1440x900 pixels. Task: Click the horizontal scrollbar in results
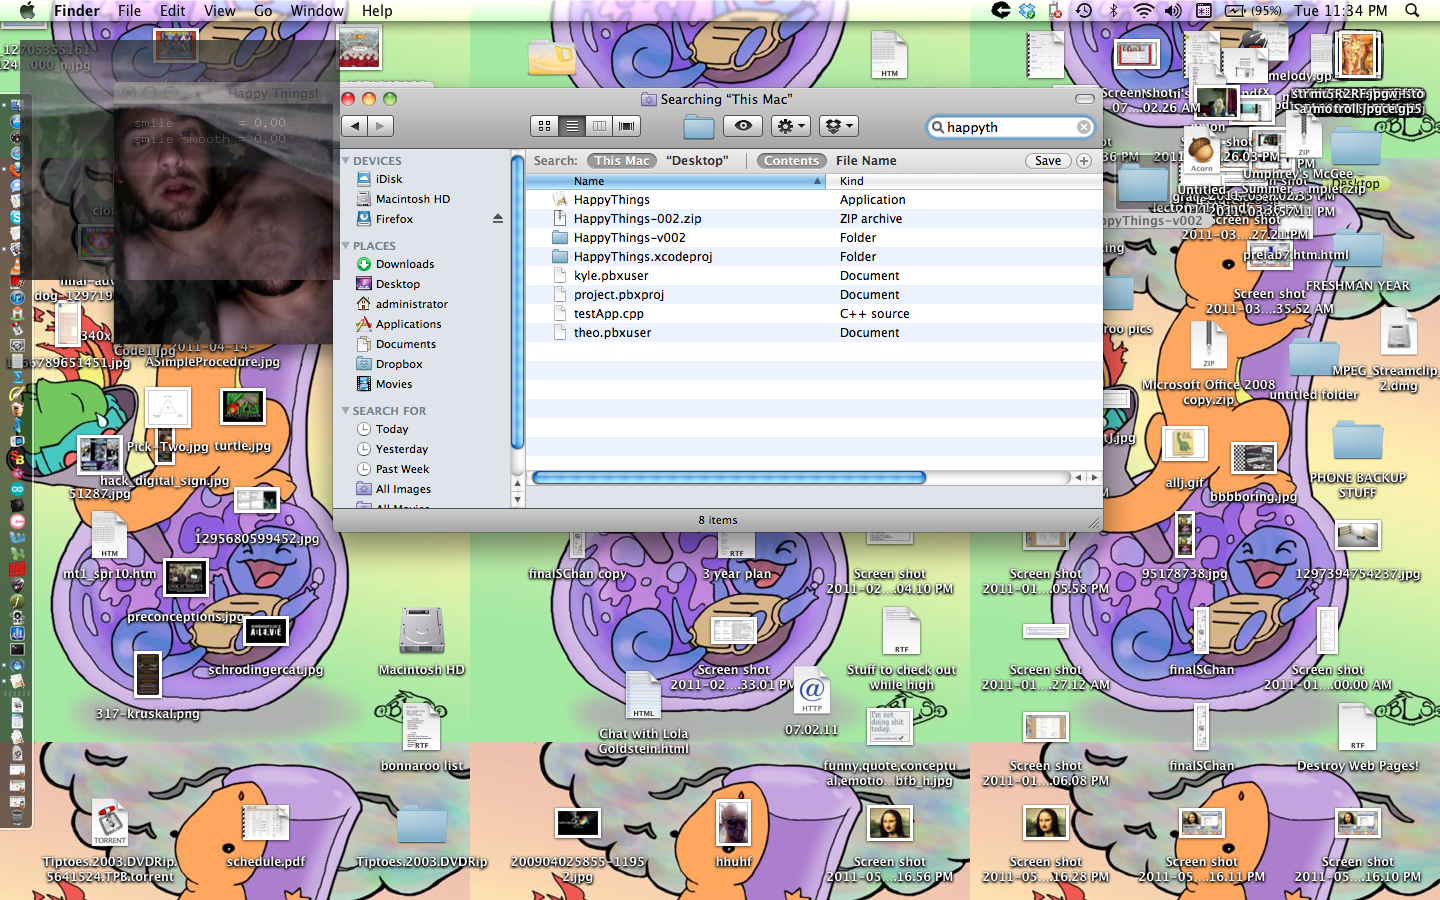tap(729, 477)
